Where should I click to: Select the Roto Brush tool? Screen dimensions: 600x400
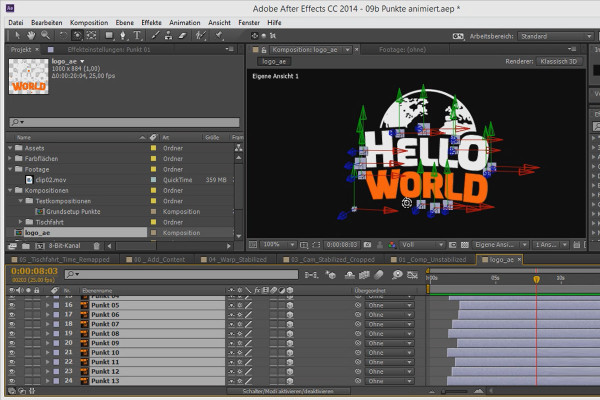click(201, 36)
